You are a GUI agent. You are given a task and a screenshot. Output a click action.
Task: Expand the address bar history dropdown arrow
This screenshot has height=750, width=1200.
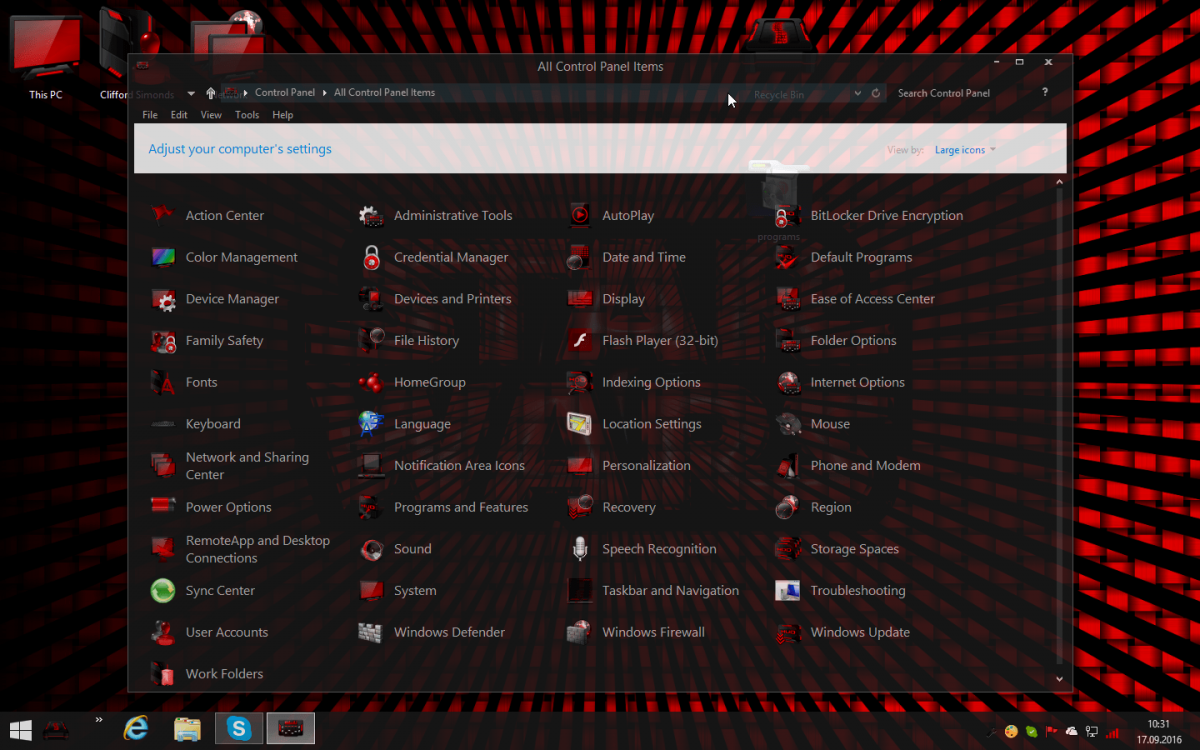pos(858,93)
